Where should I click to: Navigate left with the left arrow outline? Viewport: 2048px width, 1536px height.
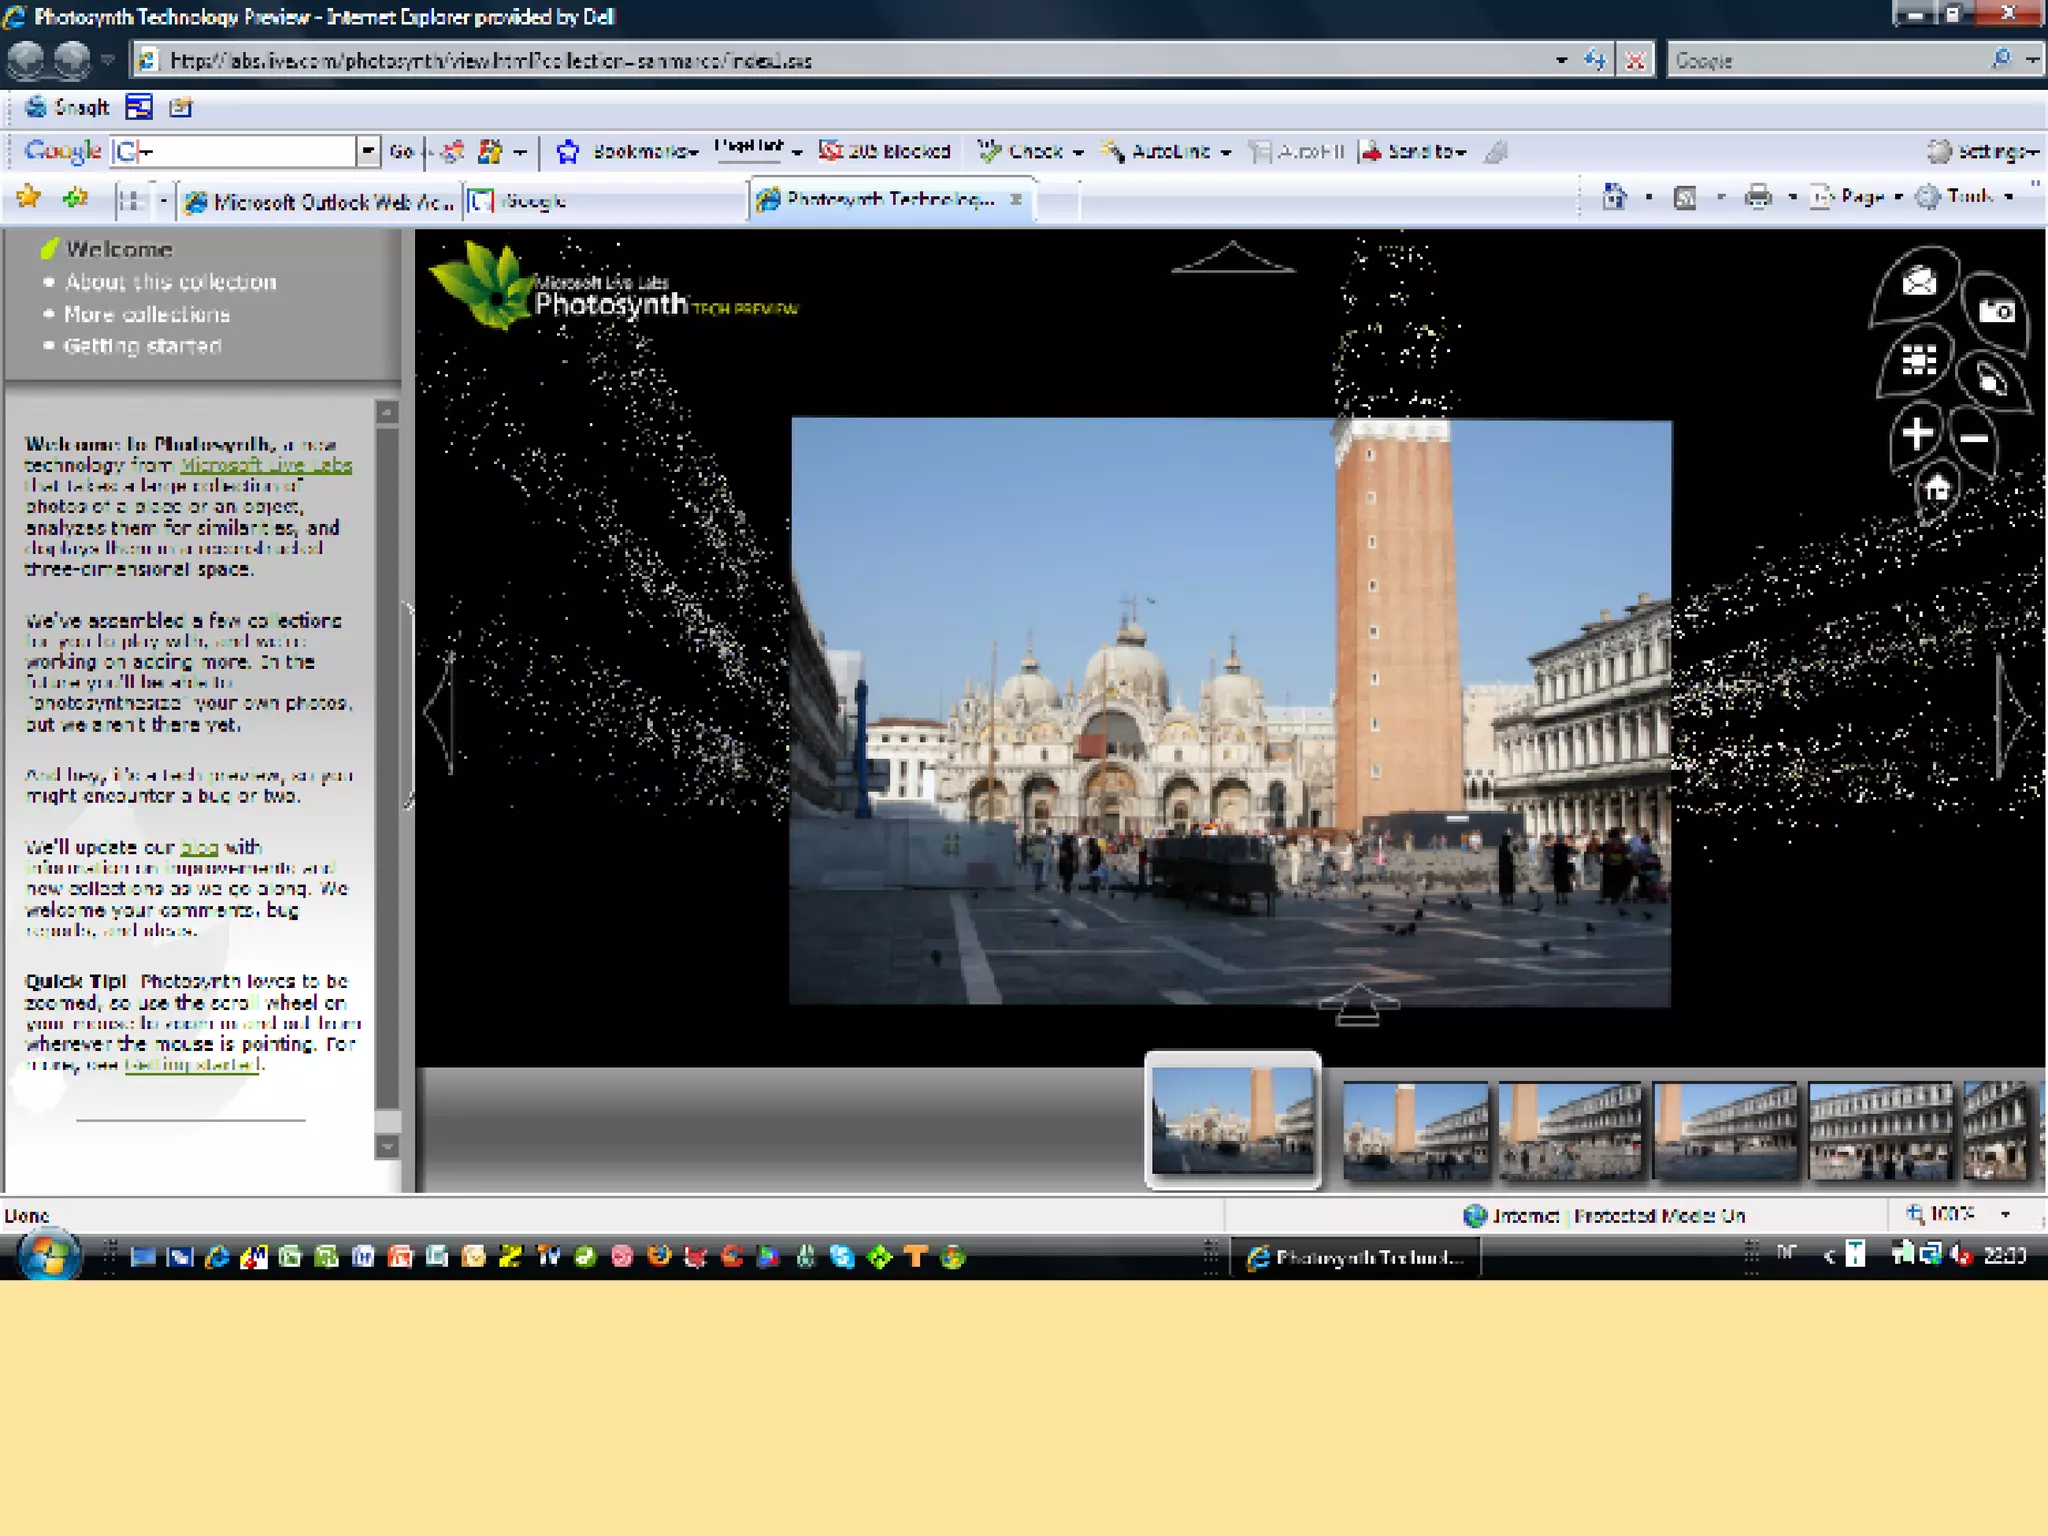point(440,712)
